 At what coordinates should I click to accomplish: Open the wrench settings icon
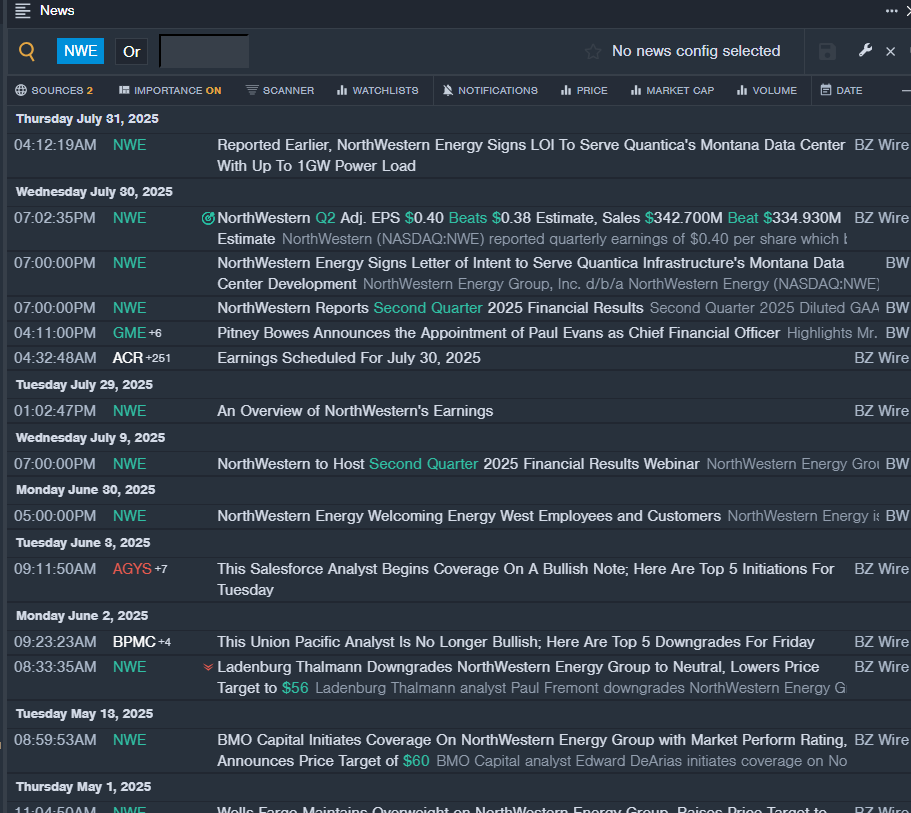coord(865,51)
